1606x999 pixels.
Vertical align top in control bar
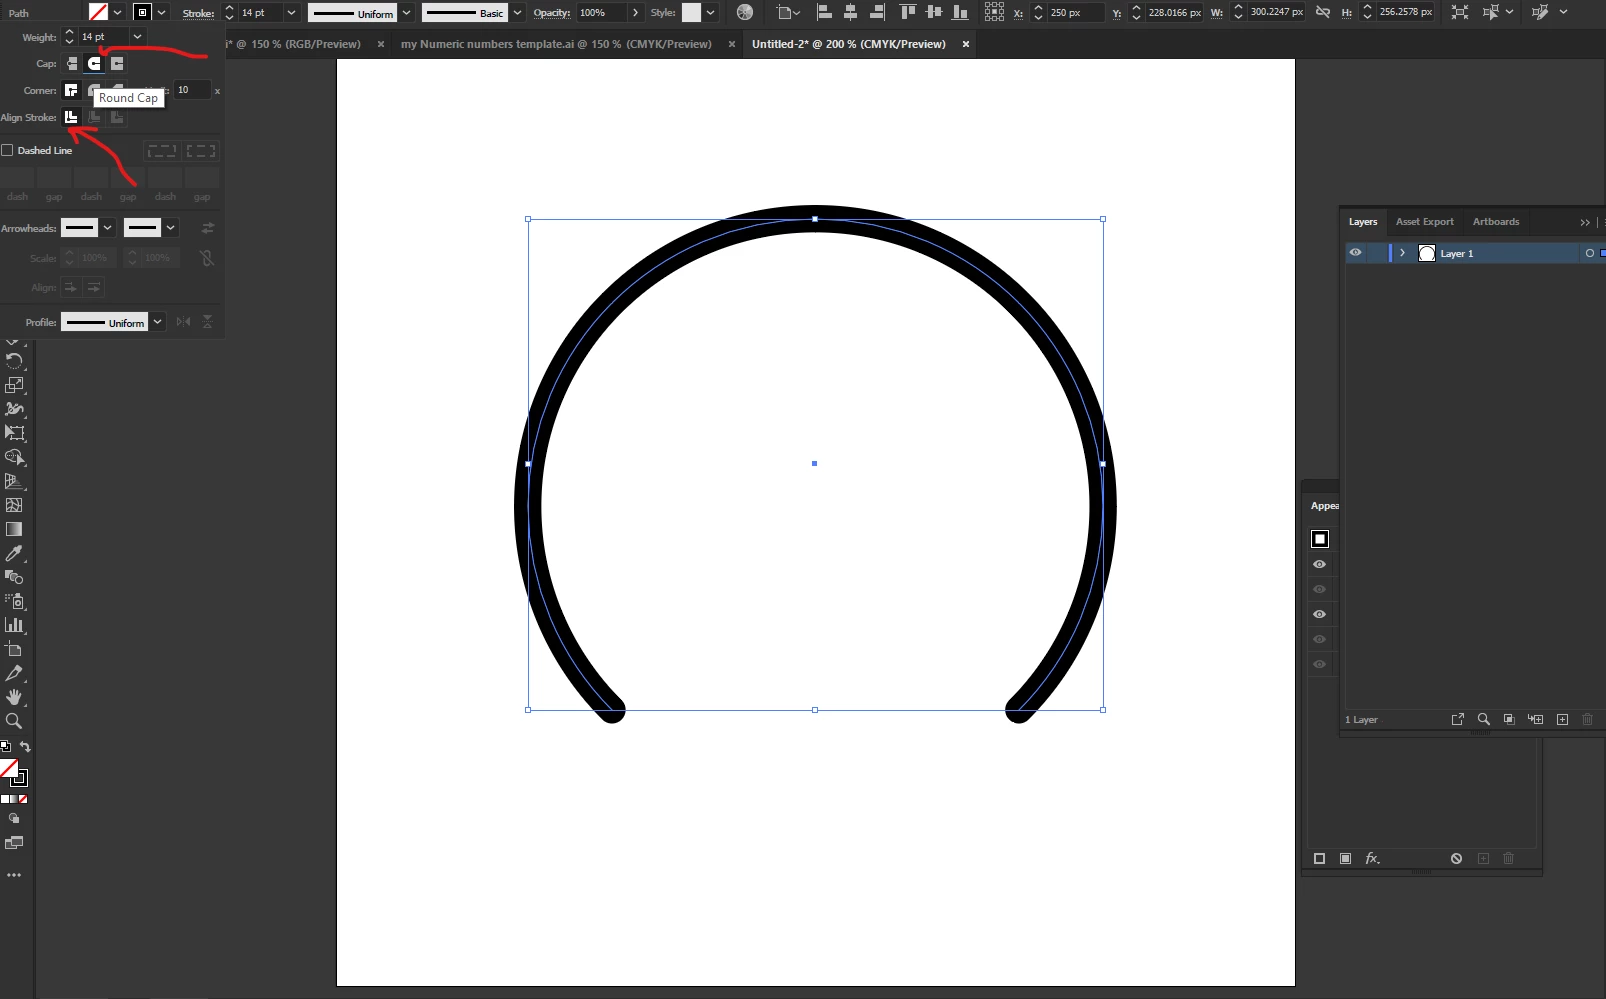tap(907, 12)
